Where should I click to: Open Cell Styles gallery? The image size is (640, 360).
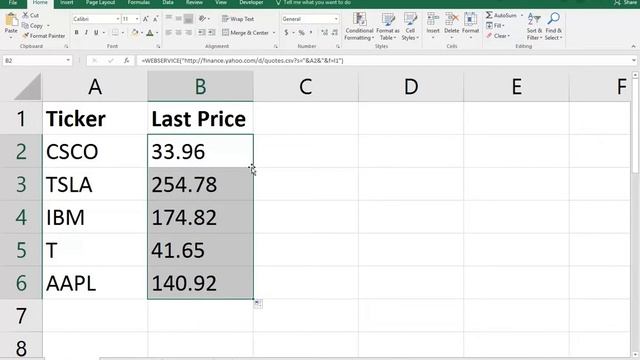point(410,27)
